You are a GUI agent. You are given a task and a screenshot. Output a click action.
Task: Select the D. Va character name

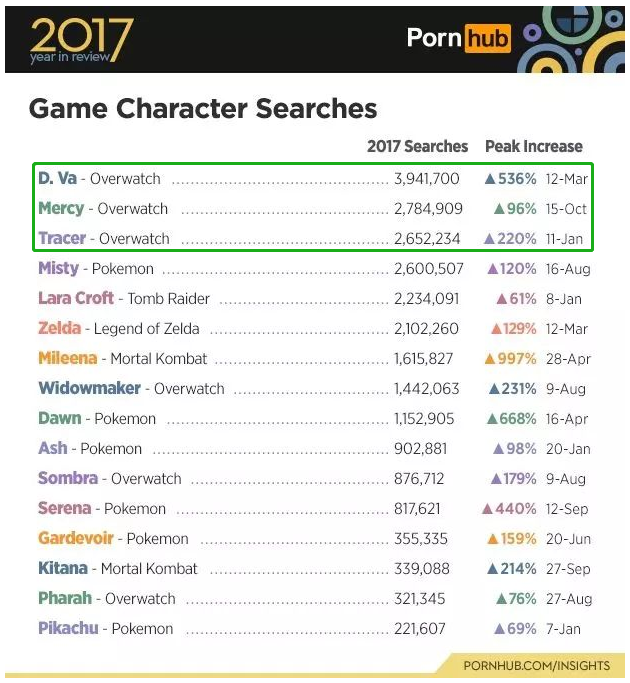[58, 178]
